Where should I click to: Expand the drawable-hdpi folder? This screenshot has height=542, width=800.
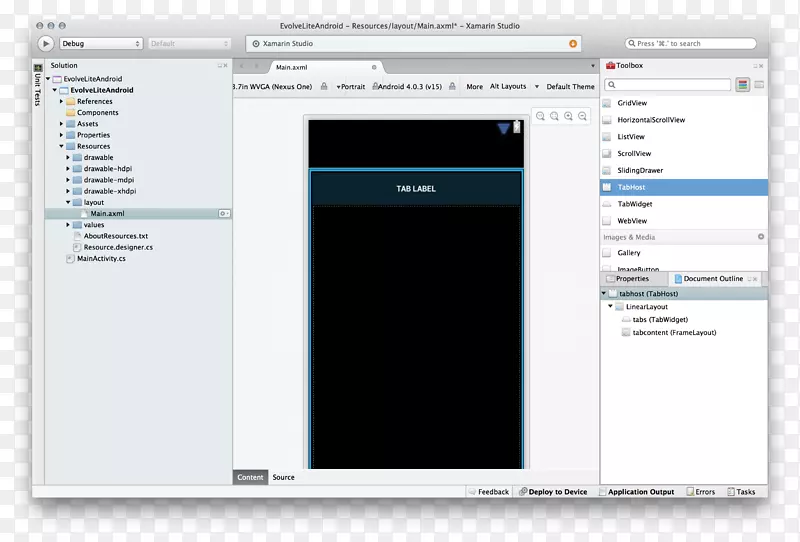(68, 168)
